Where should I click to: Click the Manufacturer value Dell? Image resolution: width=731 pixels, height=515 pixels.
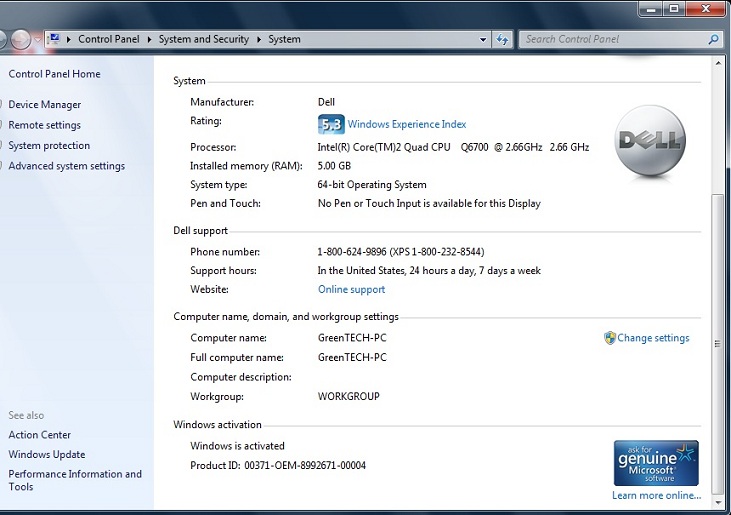tap(326, 102)
